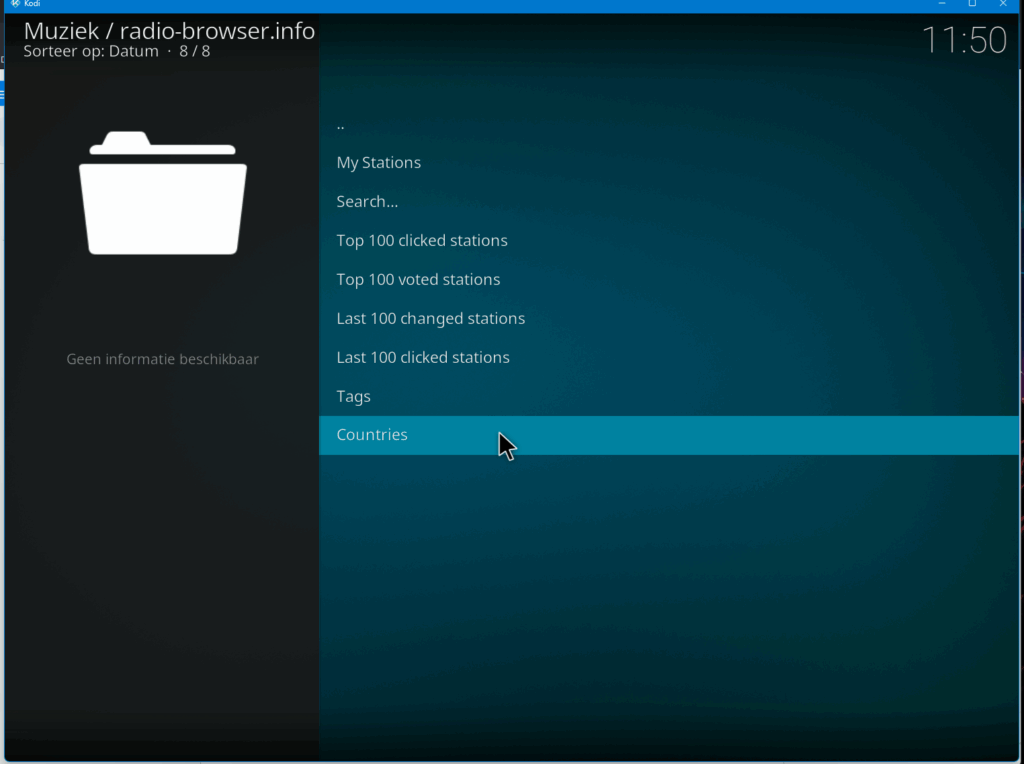Viewport: 1024px width, 764px height.
Task: Open the Tags folder
Action: 353,397
